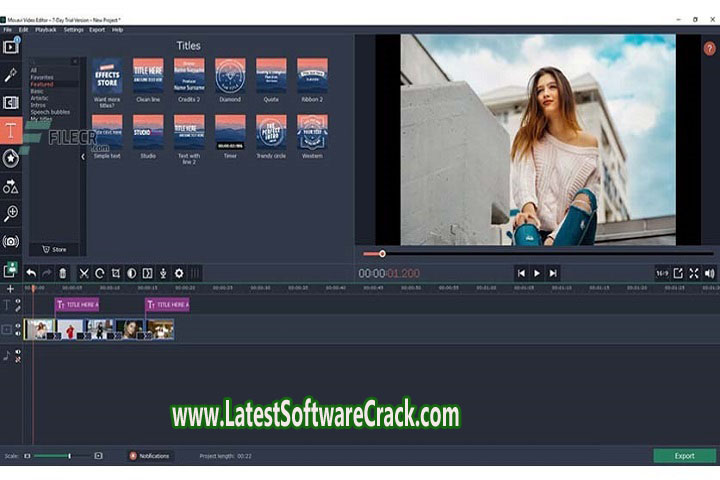The width and height of the screenshot is (720, 480).
Task: Select the Titles tab icon
Action: (x=11, y=130)
